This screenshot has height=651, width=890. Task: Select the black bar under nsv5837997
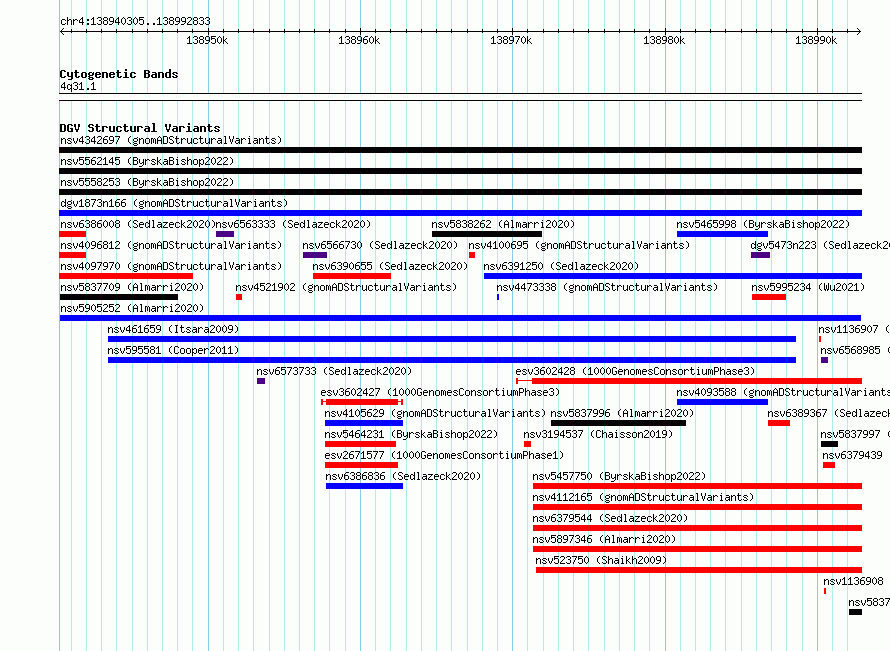click(829, 444)
